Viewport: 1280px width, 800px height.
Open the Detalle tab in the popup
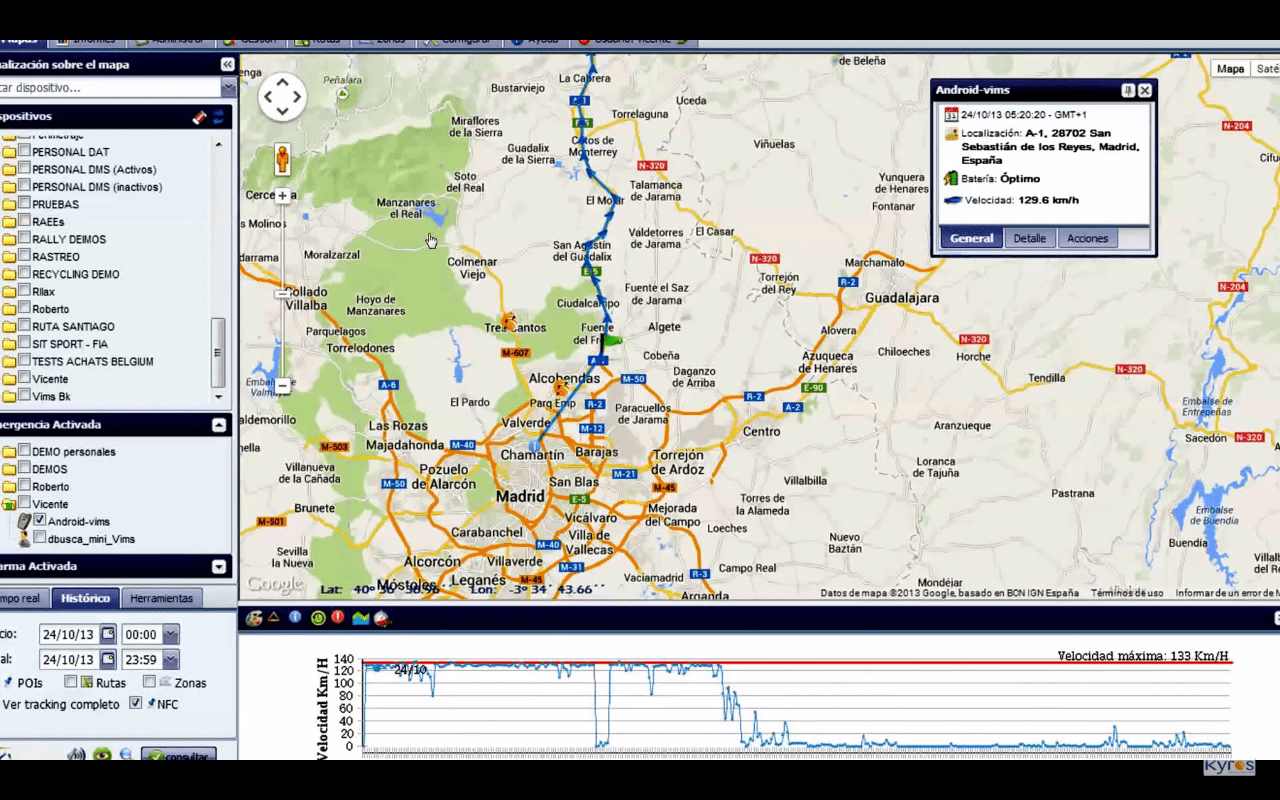[1029, 238]
